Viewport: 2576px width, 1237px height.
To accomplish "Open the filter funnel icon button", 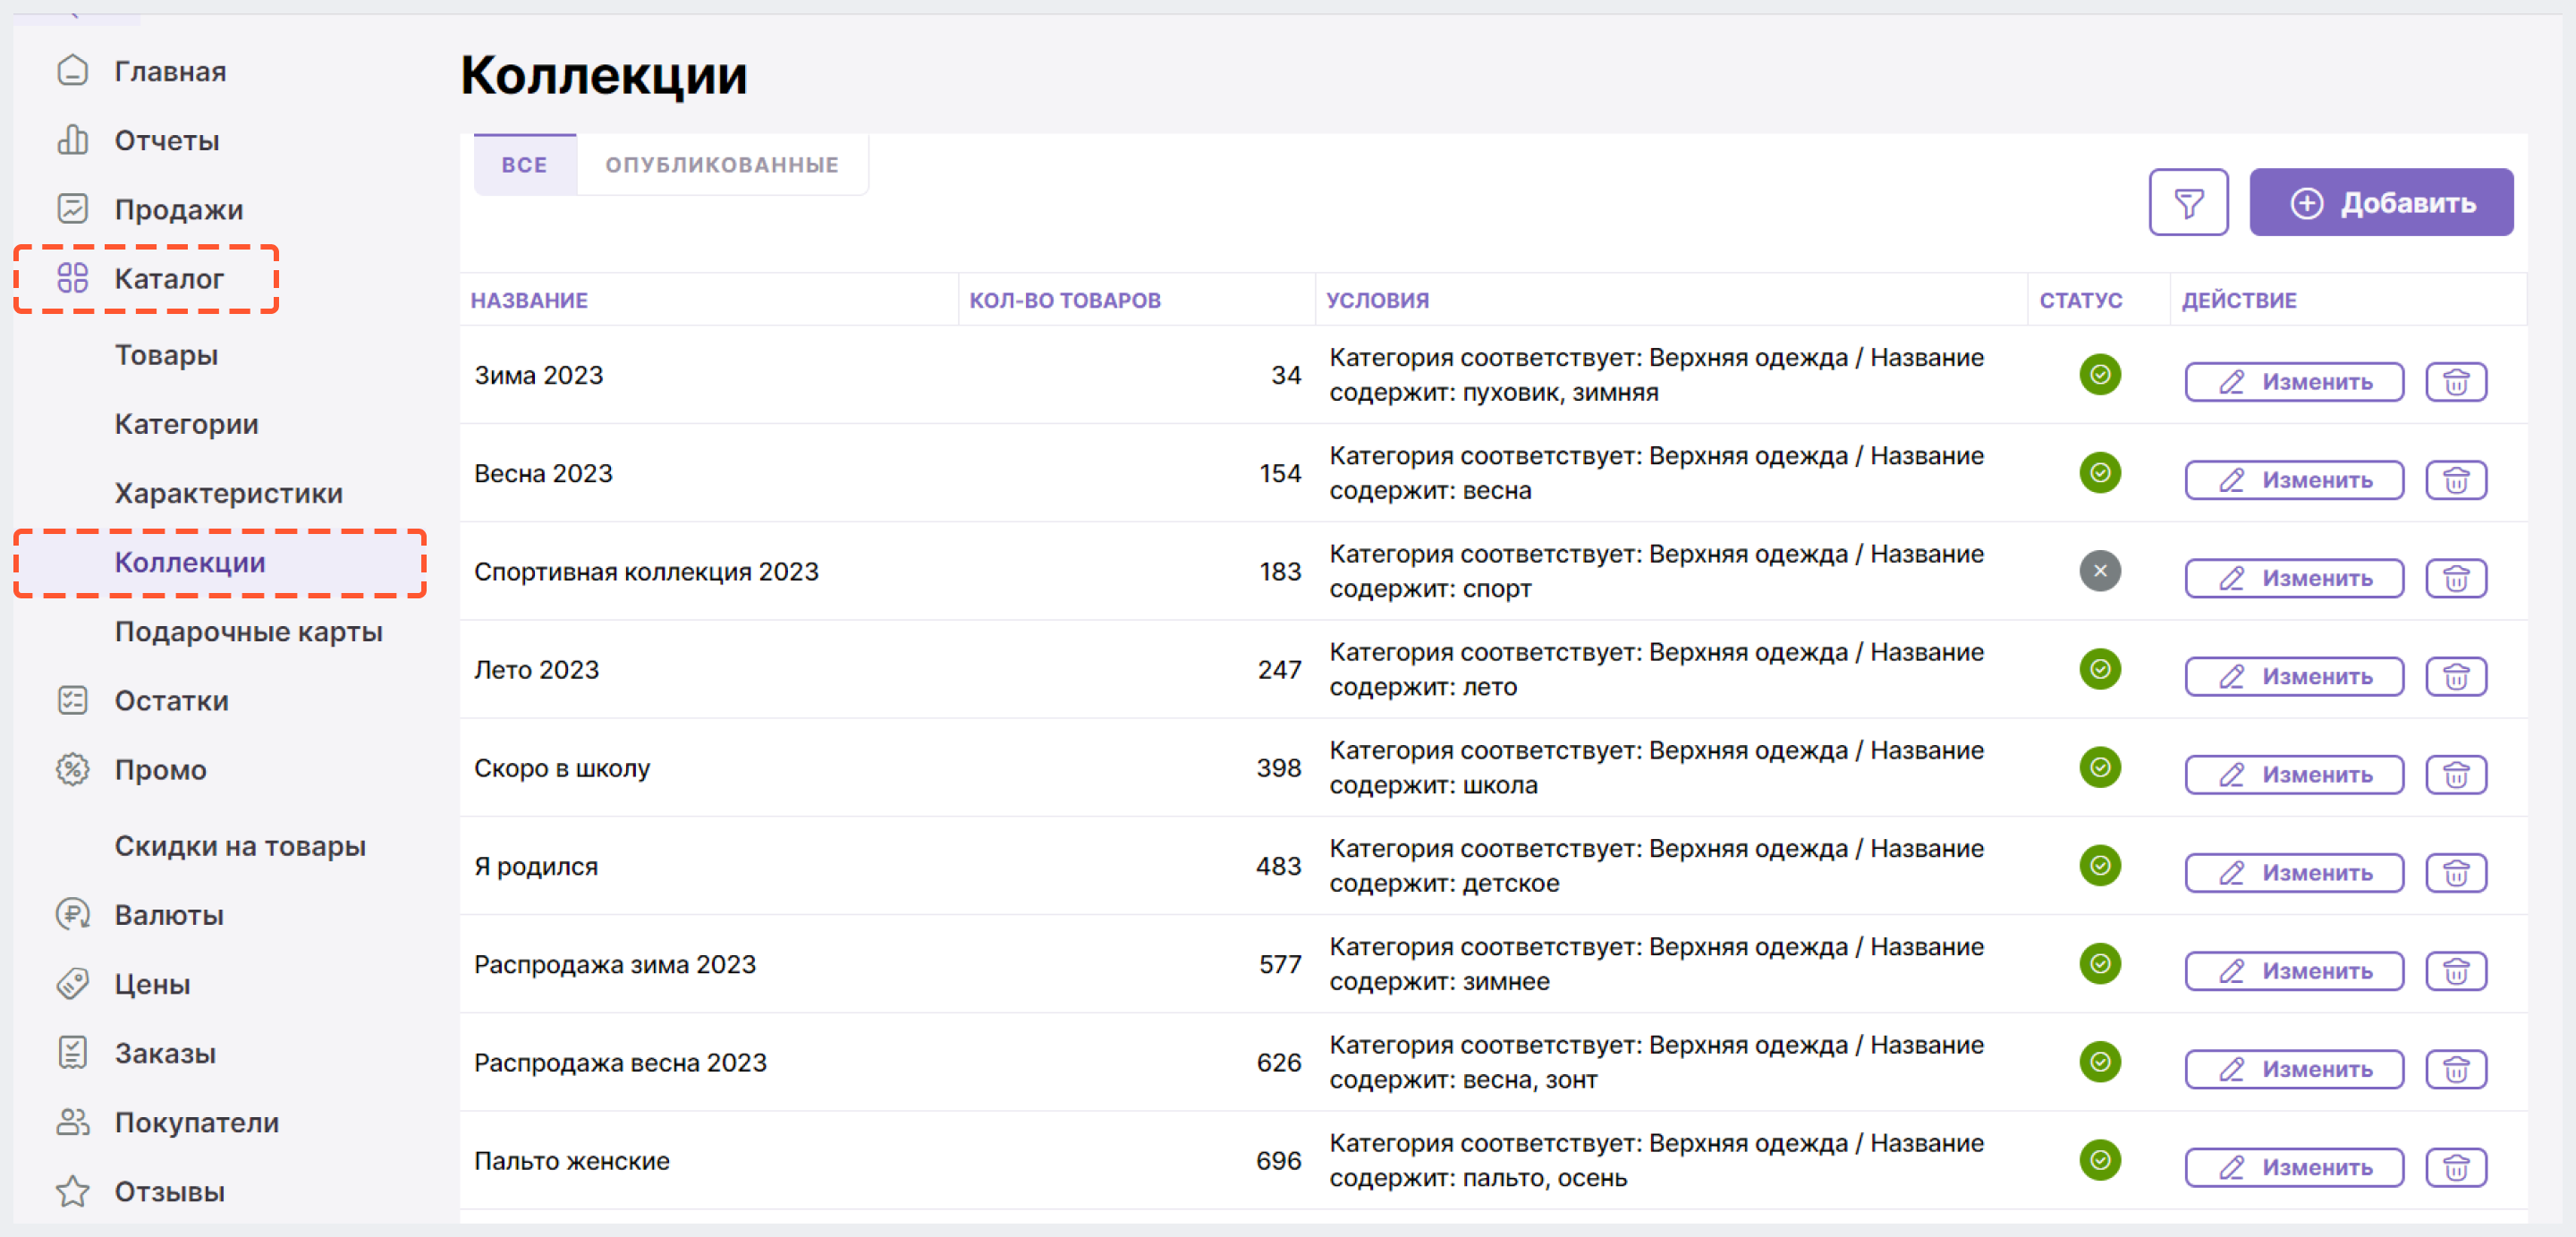I will point(2188,203).
